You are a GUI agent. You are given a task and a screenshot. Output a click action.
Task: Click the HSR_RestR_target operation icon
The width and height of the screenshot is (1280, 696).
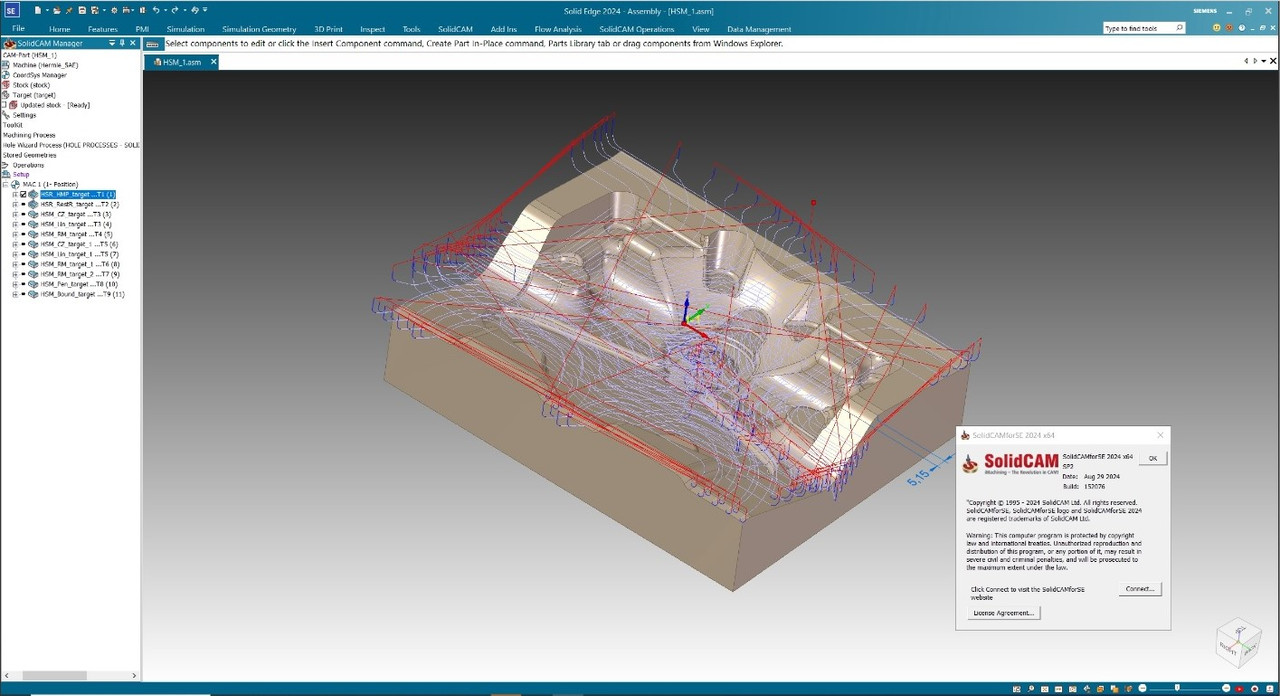point(33,204)
